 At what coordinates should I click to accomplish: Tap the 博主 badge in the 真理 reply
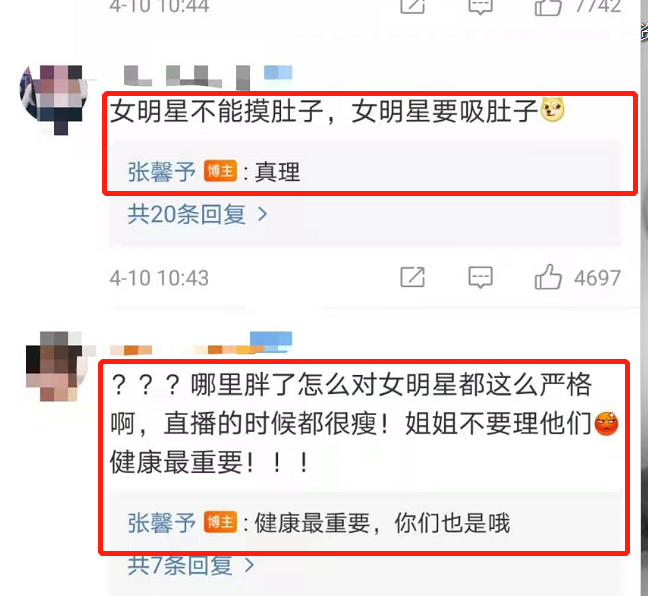click(220, 171)
